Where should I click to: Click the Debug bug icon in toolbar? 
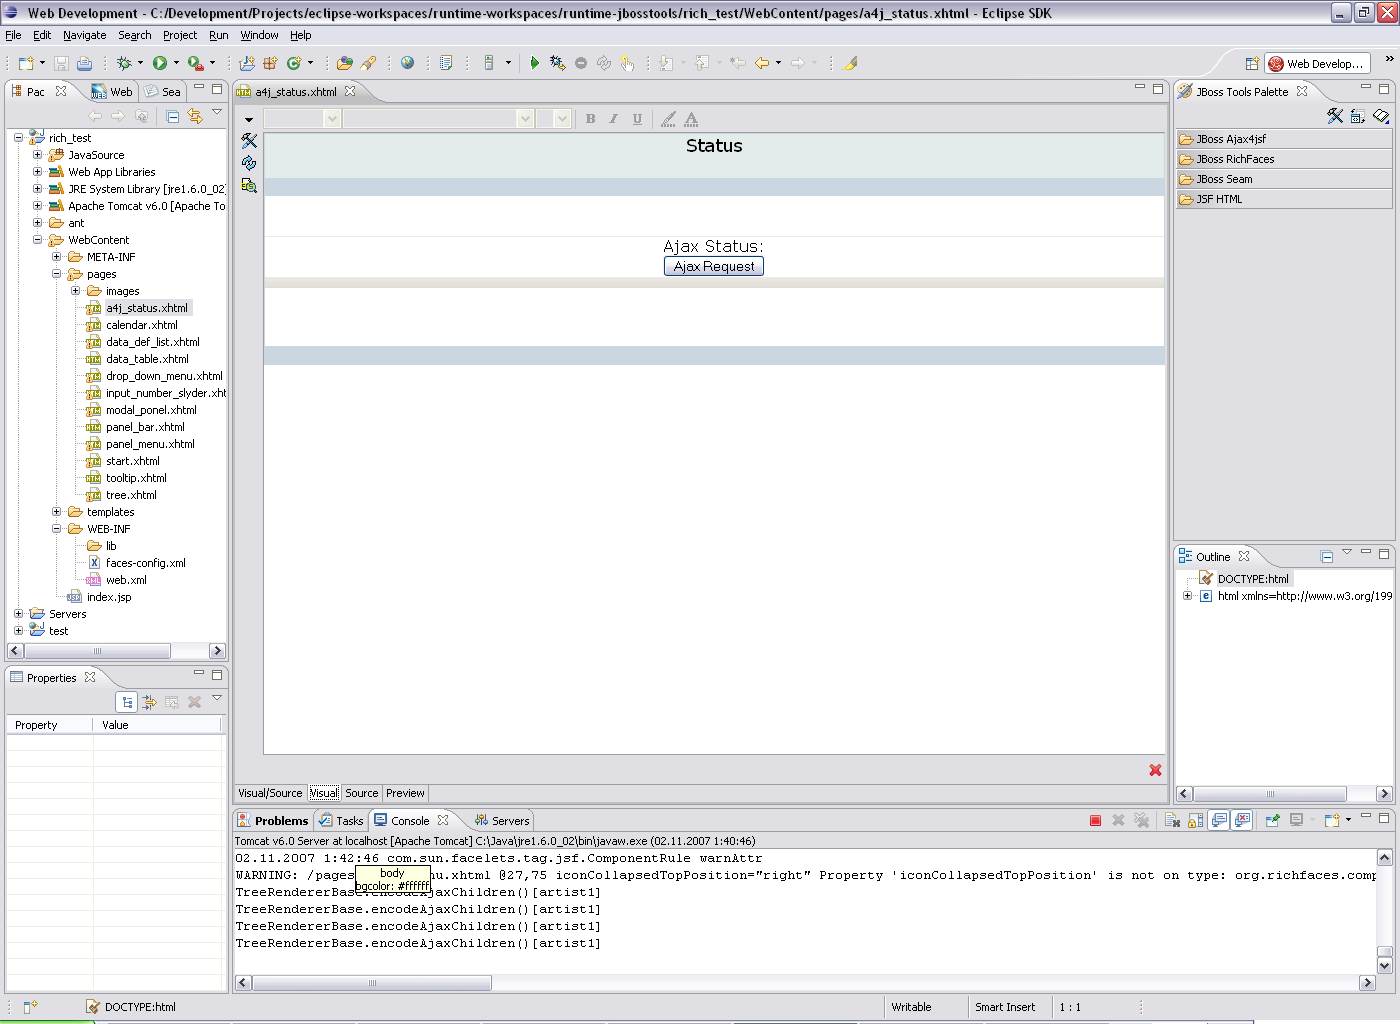pos(124,63)
